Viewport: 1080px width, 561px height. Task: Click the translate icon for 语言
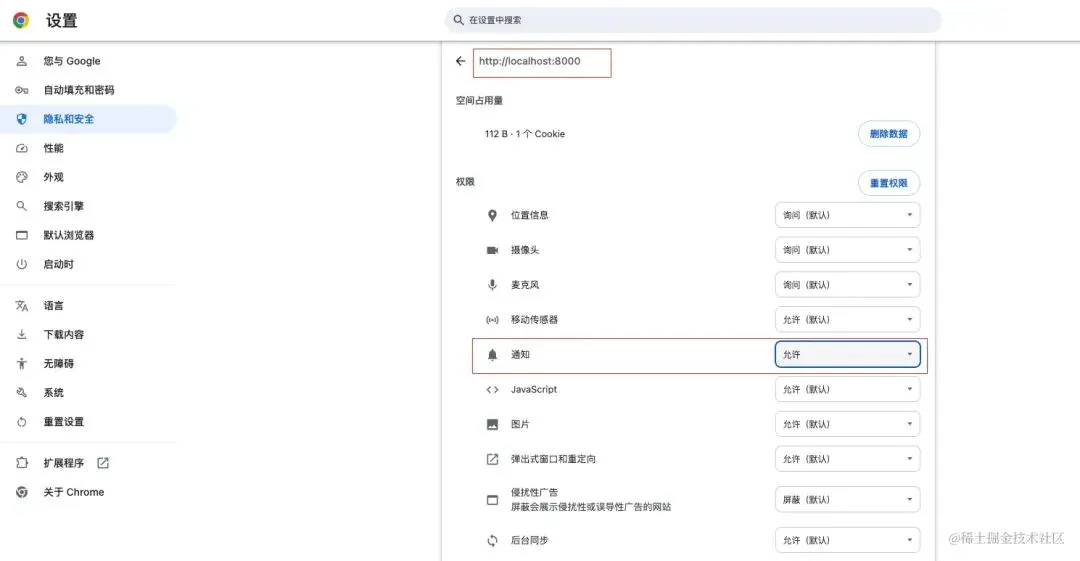(22, 306)
